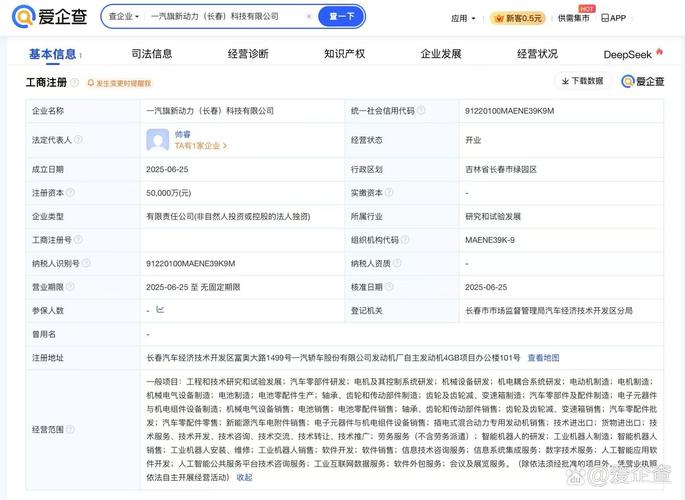Click help icon beside 核准日期
Screen dimensions: 685x500
(389, 287)
